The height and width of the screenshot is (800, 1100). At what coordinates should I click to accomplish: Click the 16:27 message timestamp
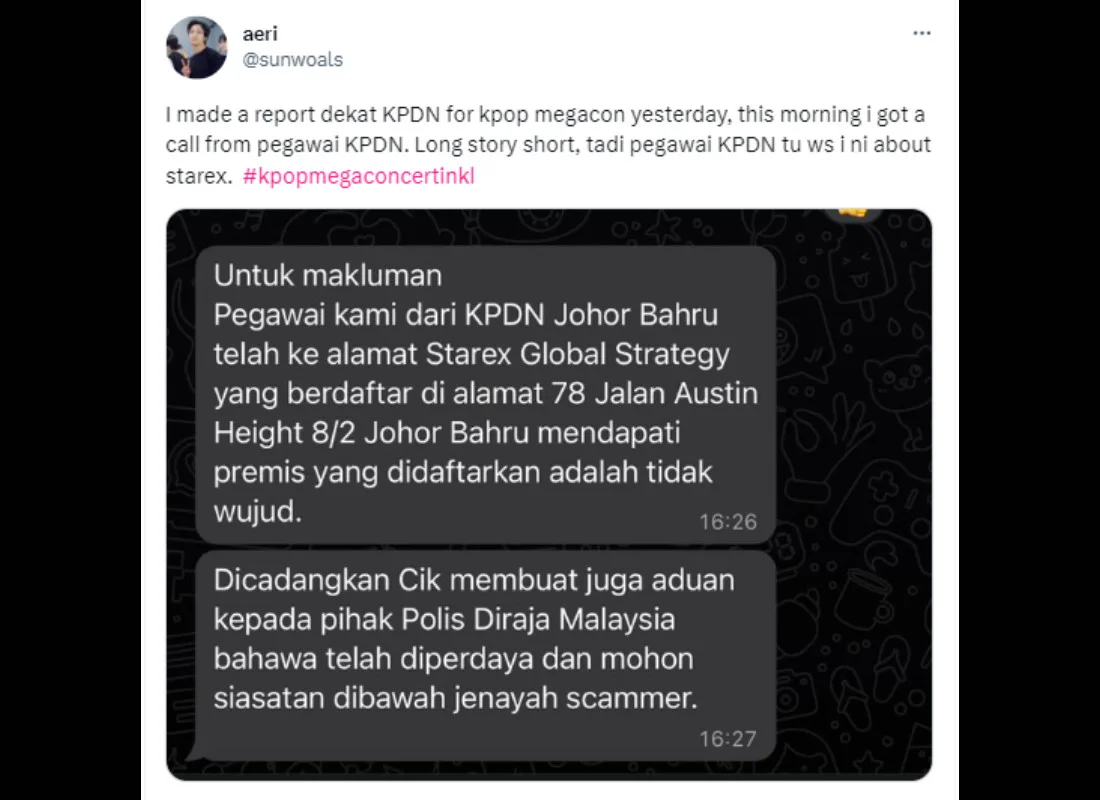pos(727,739)
